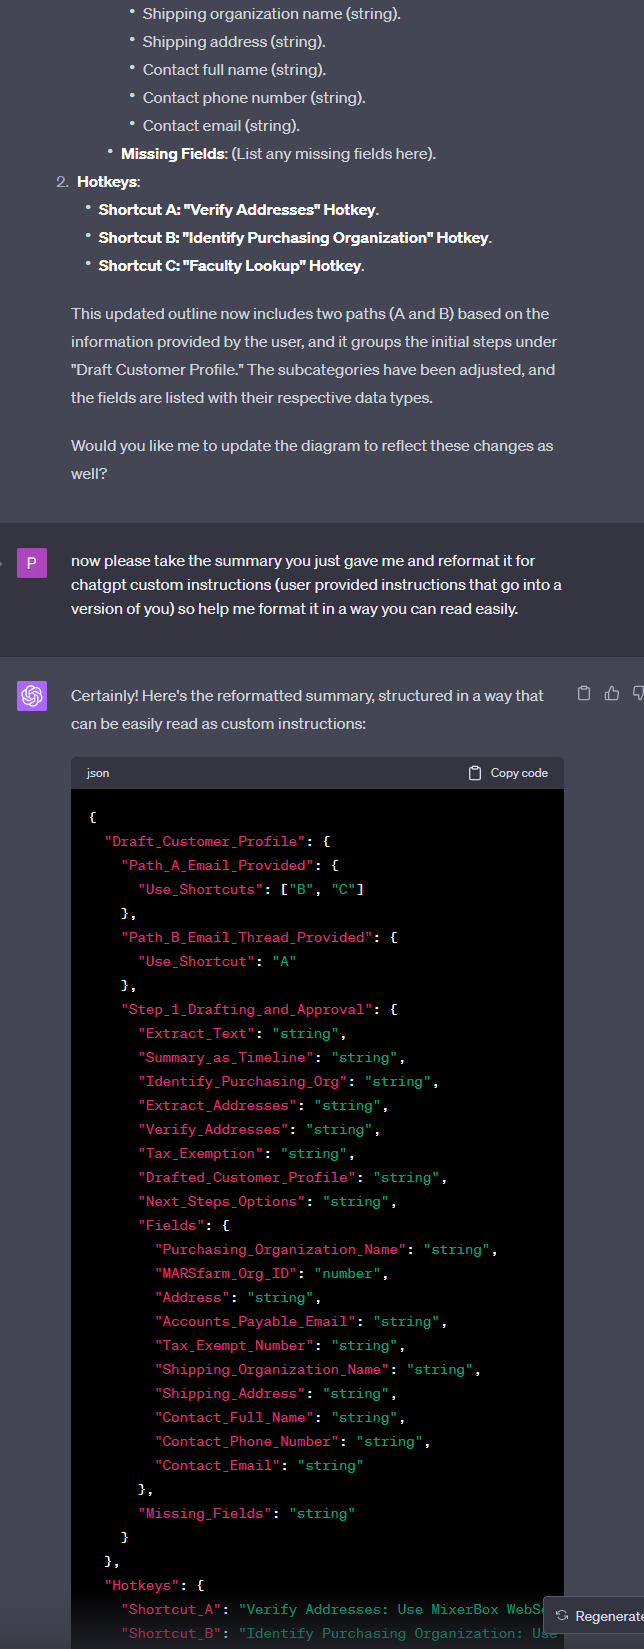Click the user's "now please take the summary" message
This screenshot has height=1649, width=644.
[316, 585]
